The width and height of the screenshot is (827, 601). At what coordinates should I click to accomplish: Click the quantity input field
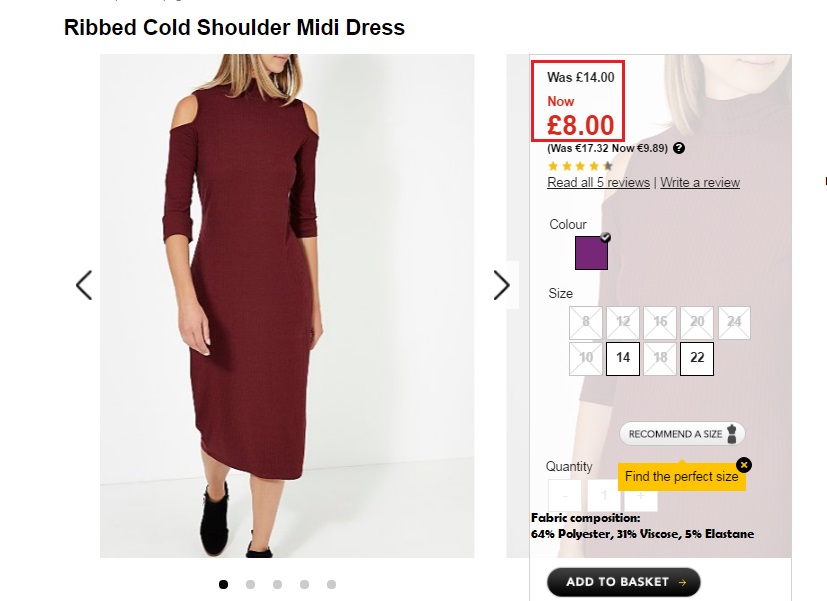(x=603, y=496)
